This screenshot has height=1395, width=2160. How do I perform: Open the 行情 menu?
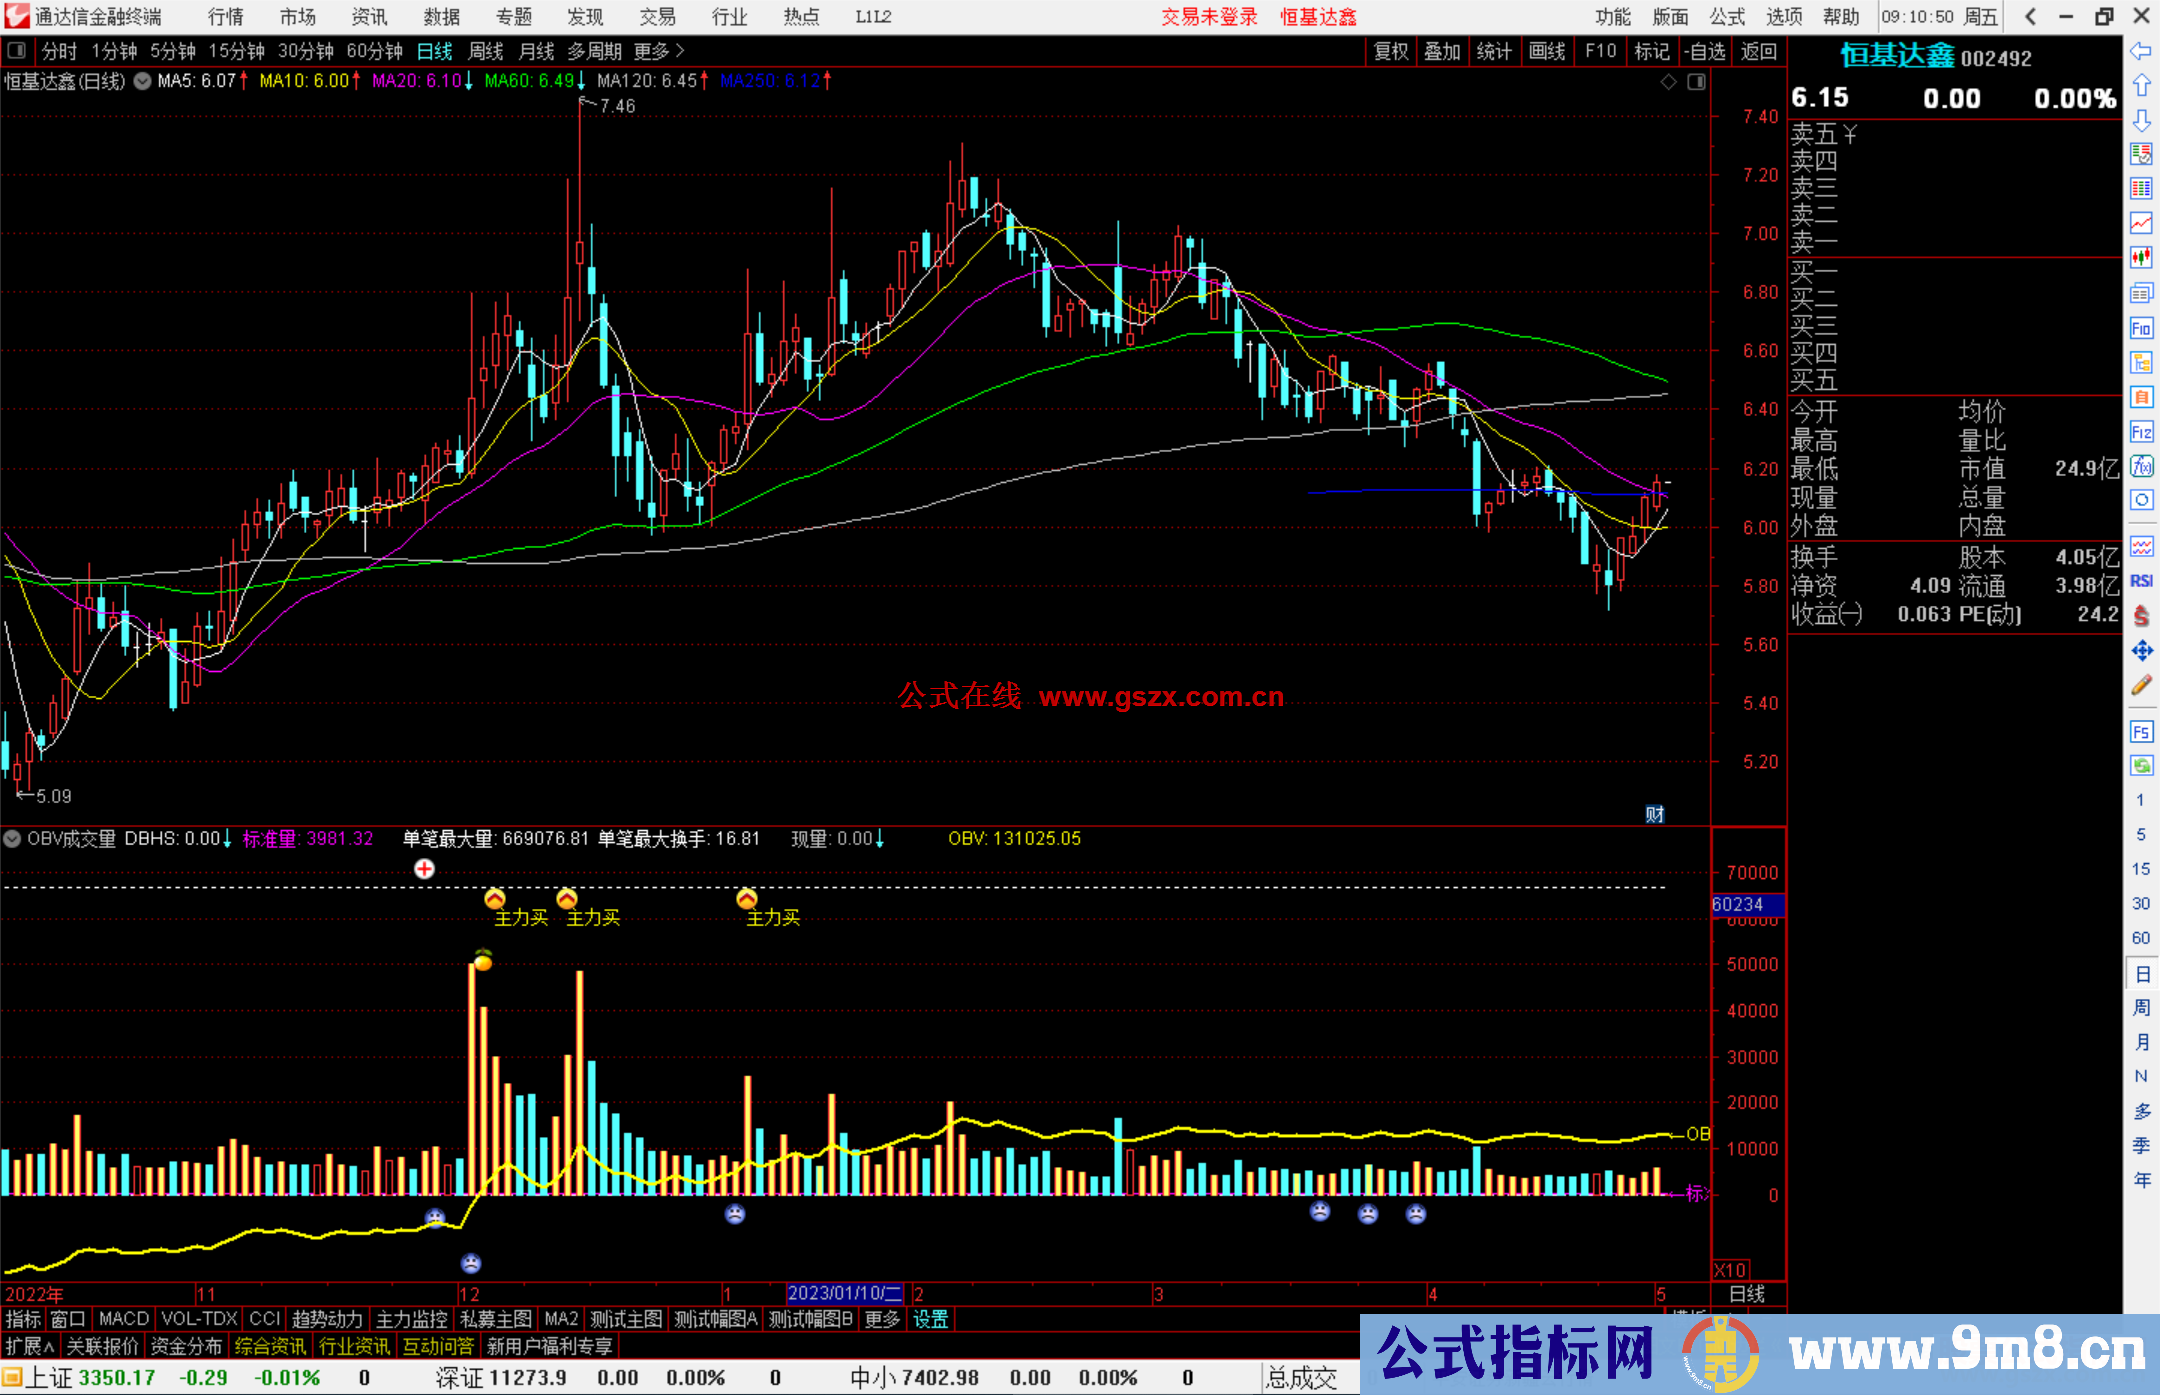pyautogui.click(x=226, y=16)
